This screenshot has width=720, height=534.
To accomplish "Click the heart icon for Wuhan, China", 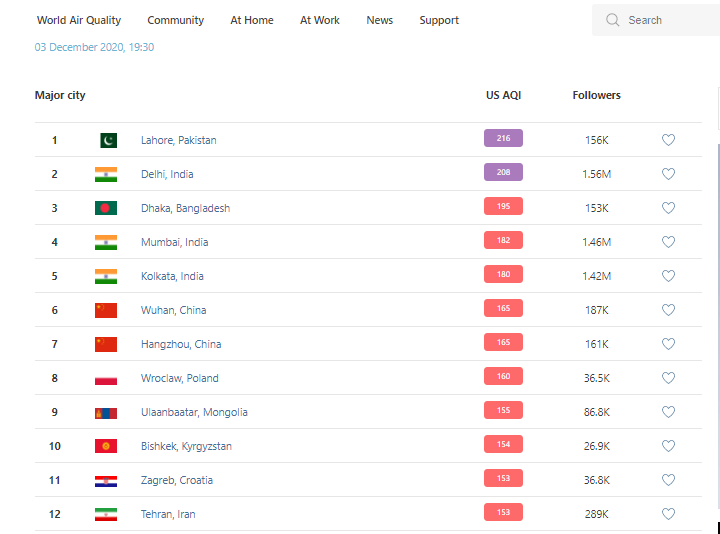I will coord(668,310).
